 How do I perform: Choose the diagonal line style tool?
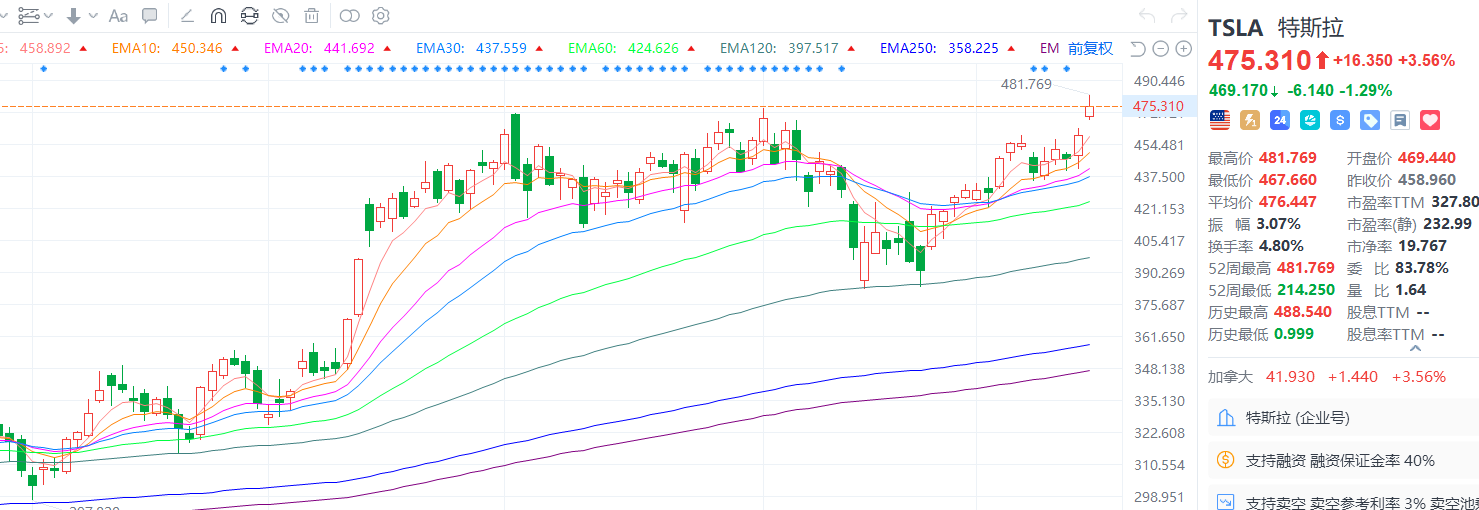pos(186,15)
